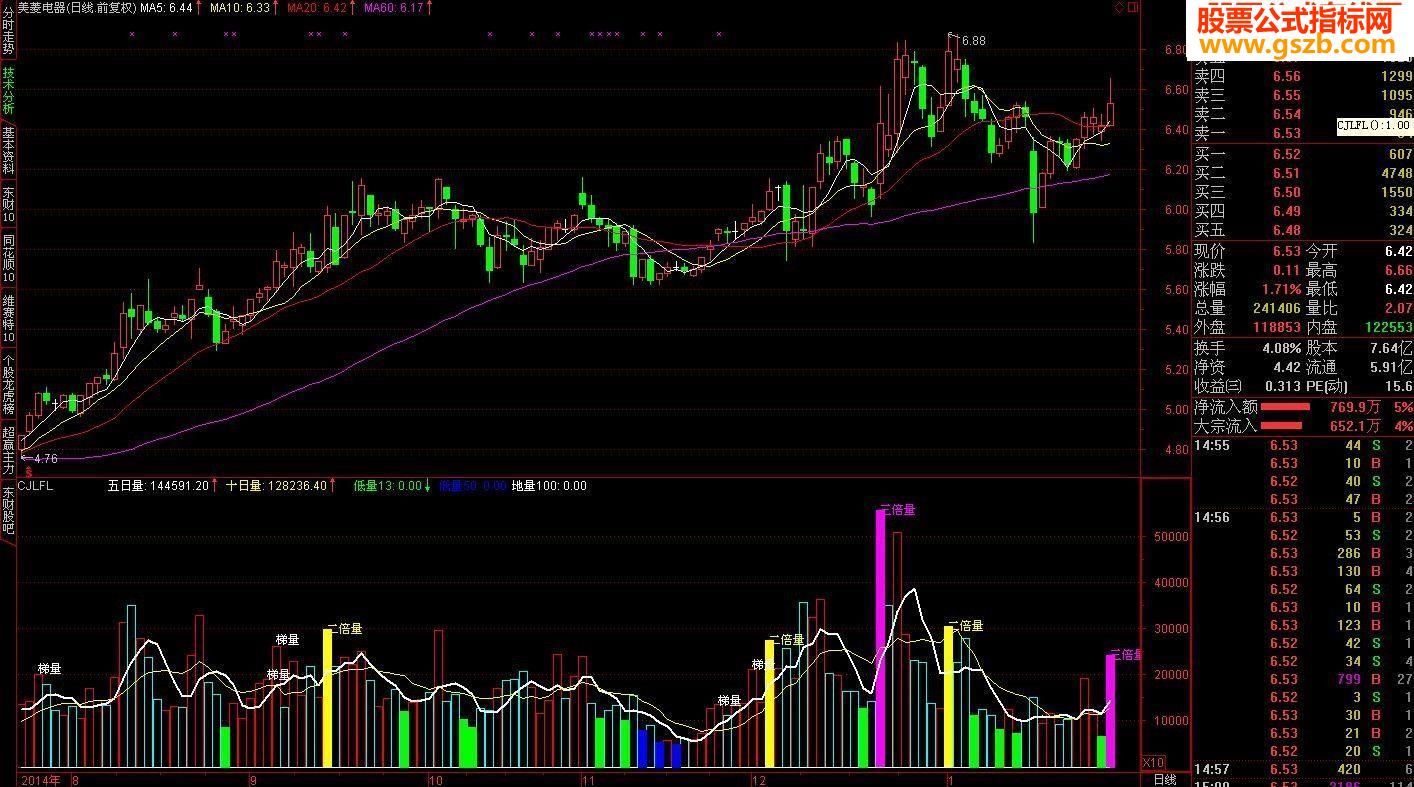Viewport: 1414px width, 787px height.
Task: Click the 流通 value 5.91亿
Action: (1389, 368)
